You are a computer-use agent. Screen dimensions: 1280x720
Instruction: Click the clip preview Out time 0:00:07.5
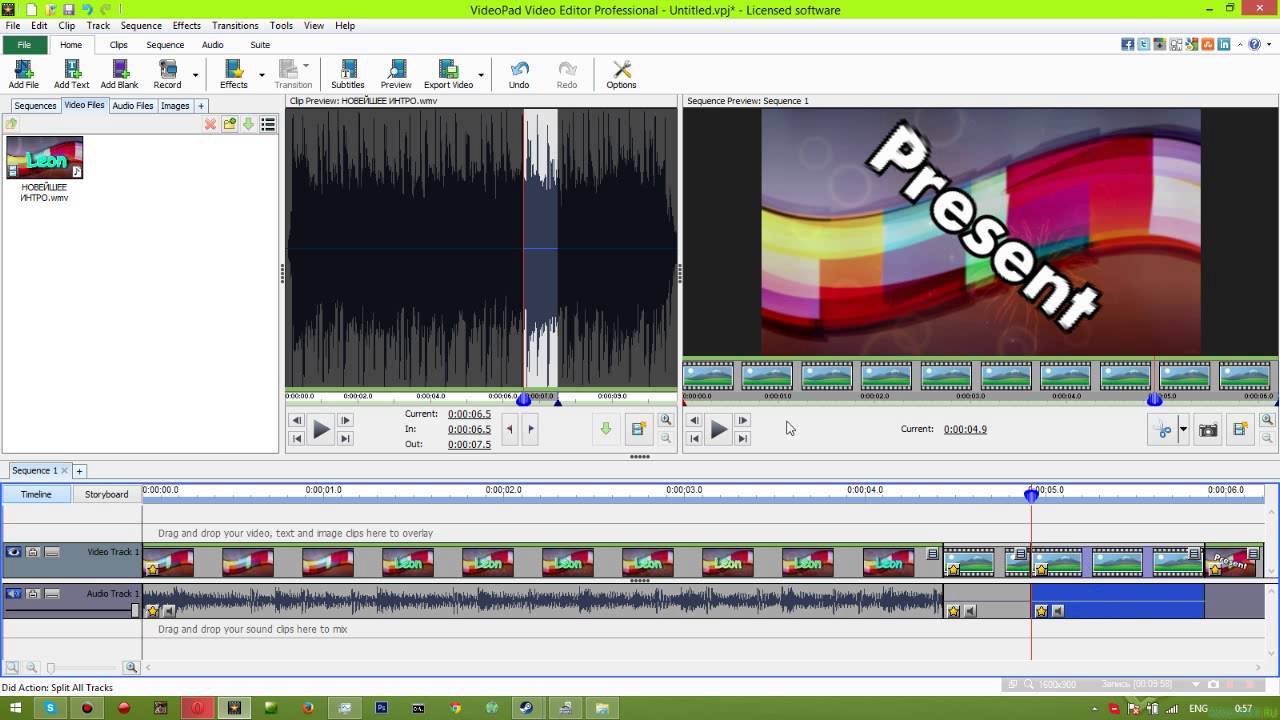(469, 444)
